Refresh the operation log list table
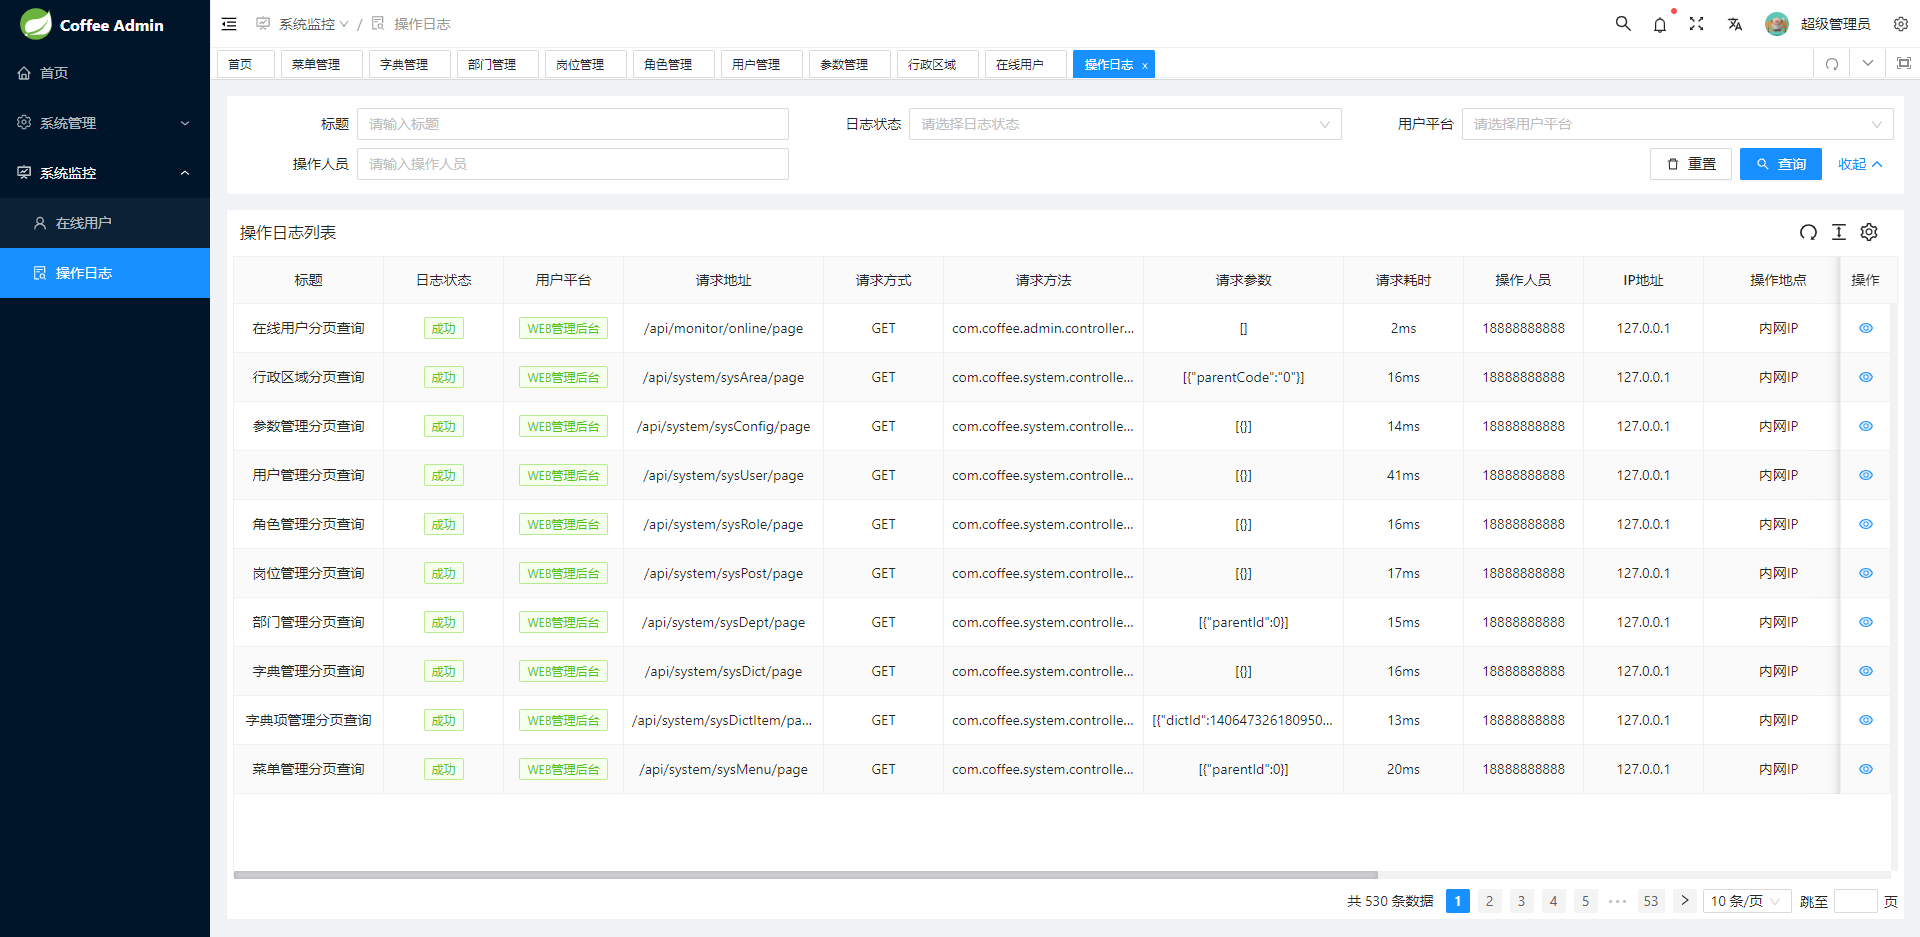Image resolution: width=1920 pixels, height=937 pixels. [x=1808, y=232]
